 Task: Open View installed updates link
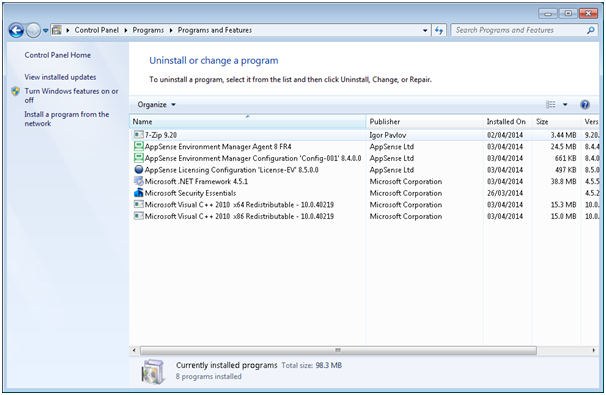(x=60, y=77)
